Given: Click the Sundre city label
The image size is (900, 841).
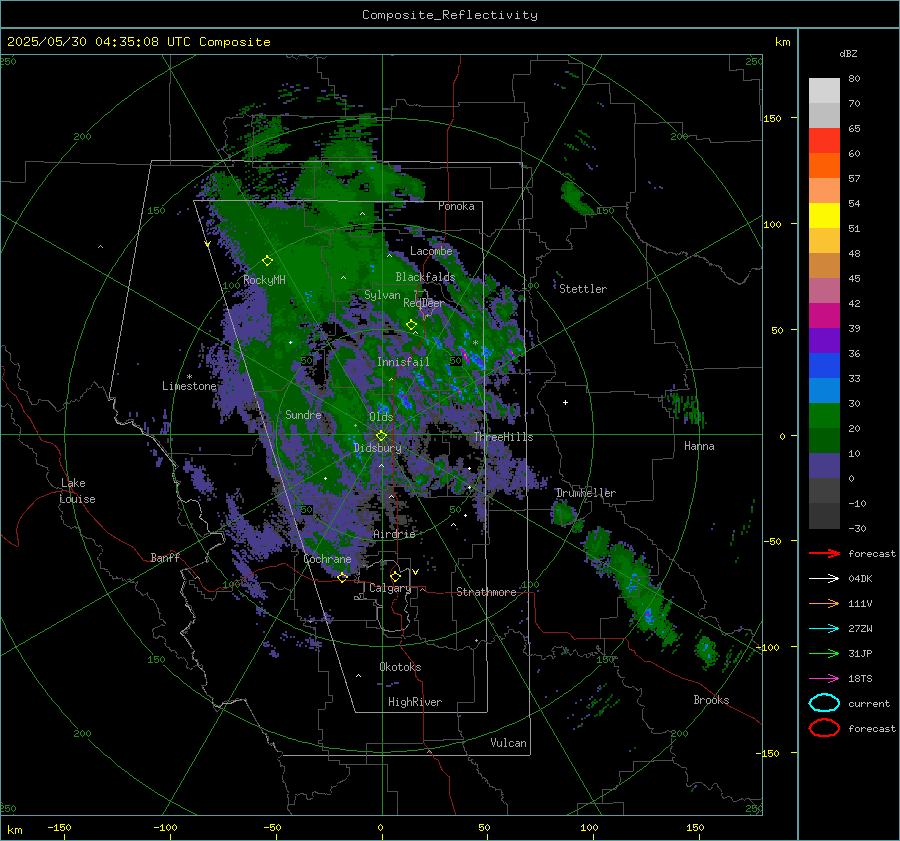Looking at the screenshot, I should pos(303,414).
